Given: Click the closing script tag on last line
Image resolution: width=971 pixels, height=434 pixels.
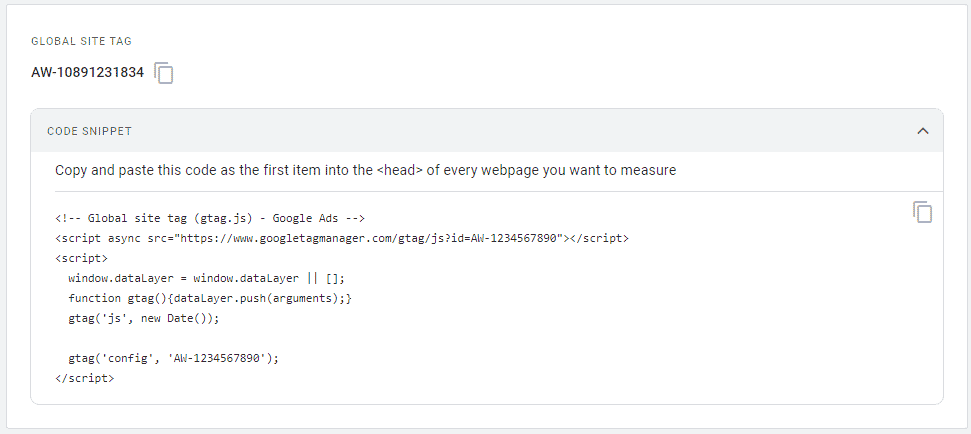Looking at the screenshot, I should pos(84,378).
